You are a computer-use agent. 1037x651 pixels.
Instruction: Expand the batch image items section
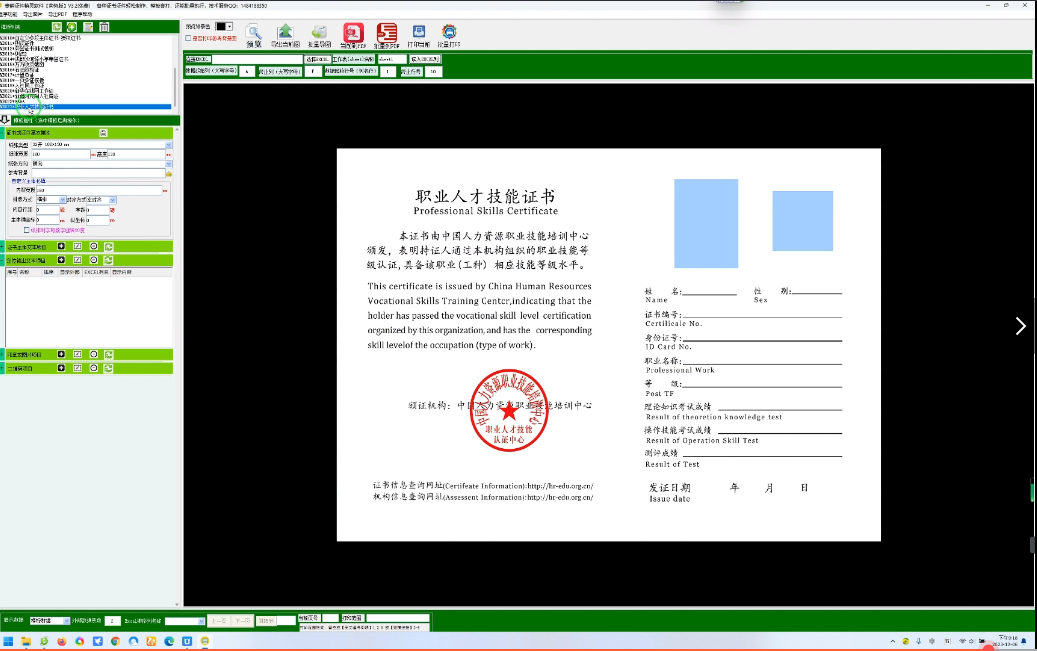tap(3, 355)
